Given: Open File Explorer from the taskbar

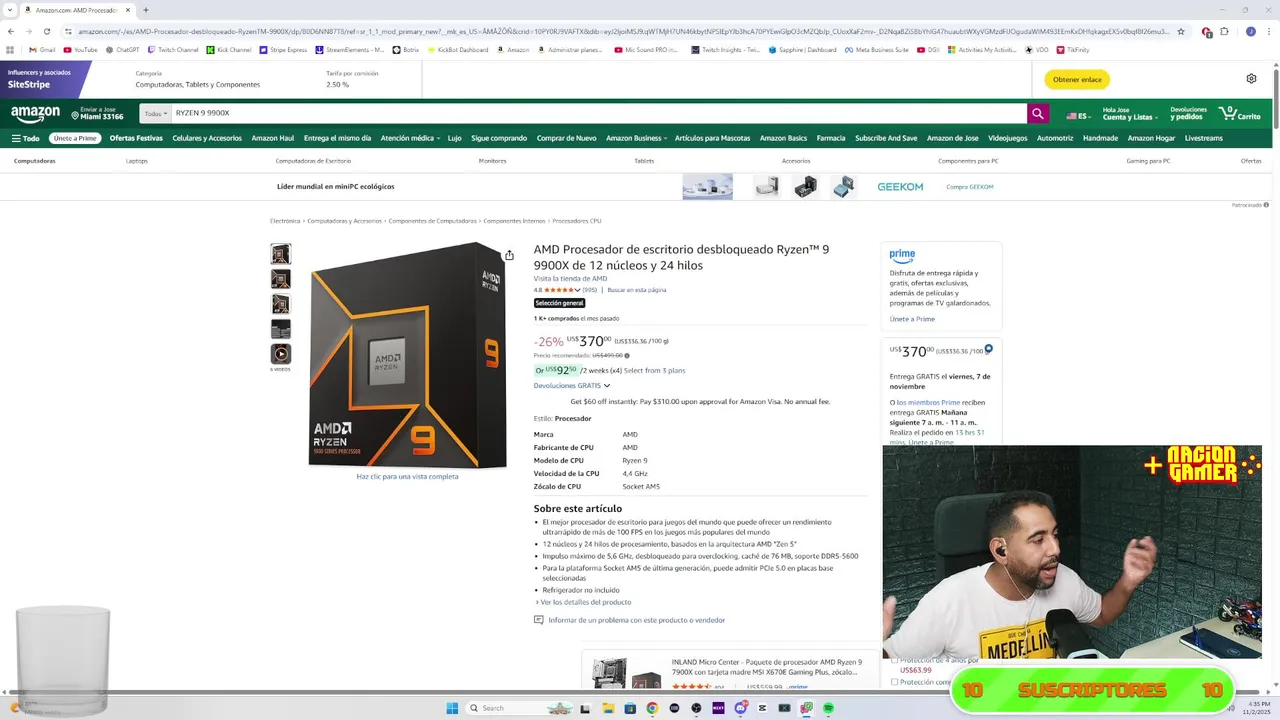Looking at the screenshot, I should [608, 708].
